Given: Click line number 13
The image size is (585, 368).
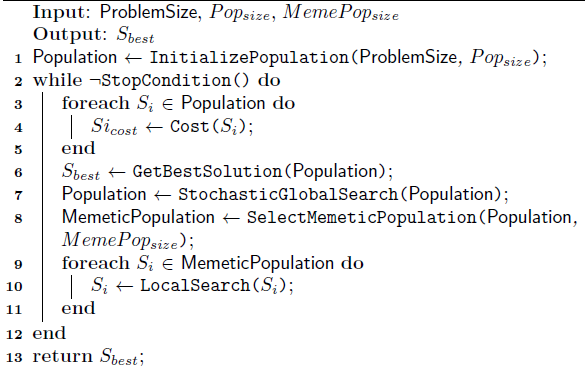Looking at the screenshot, I should [14, 357].
